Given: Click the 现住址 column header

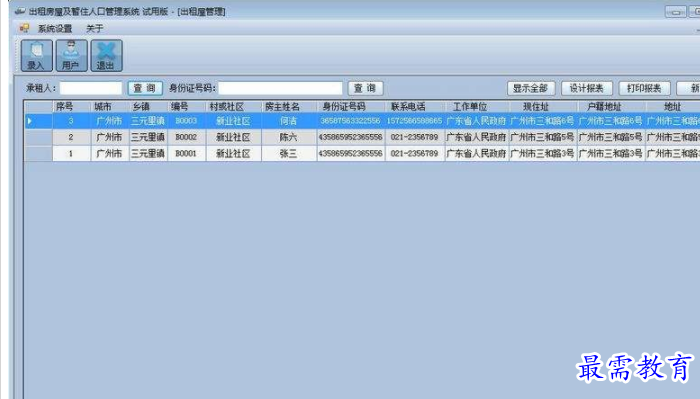Looking at the screenshot, I should pos(543,107).
